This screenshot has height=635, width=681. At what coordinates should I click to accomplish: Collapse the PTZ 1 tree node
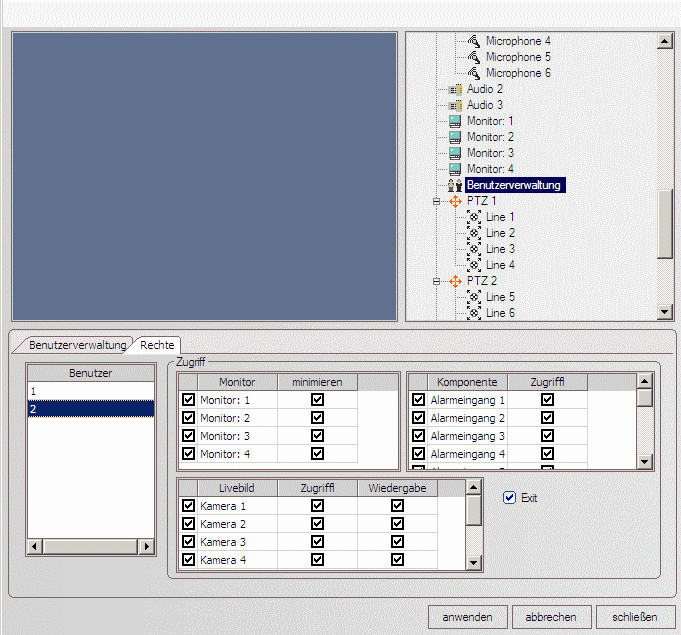(x=436, y=201)
